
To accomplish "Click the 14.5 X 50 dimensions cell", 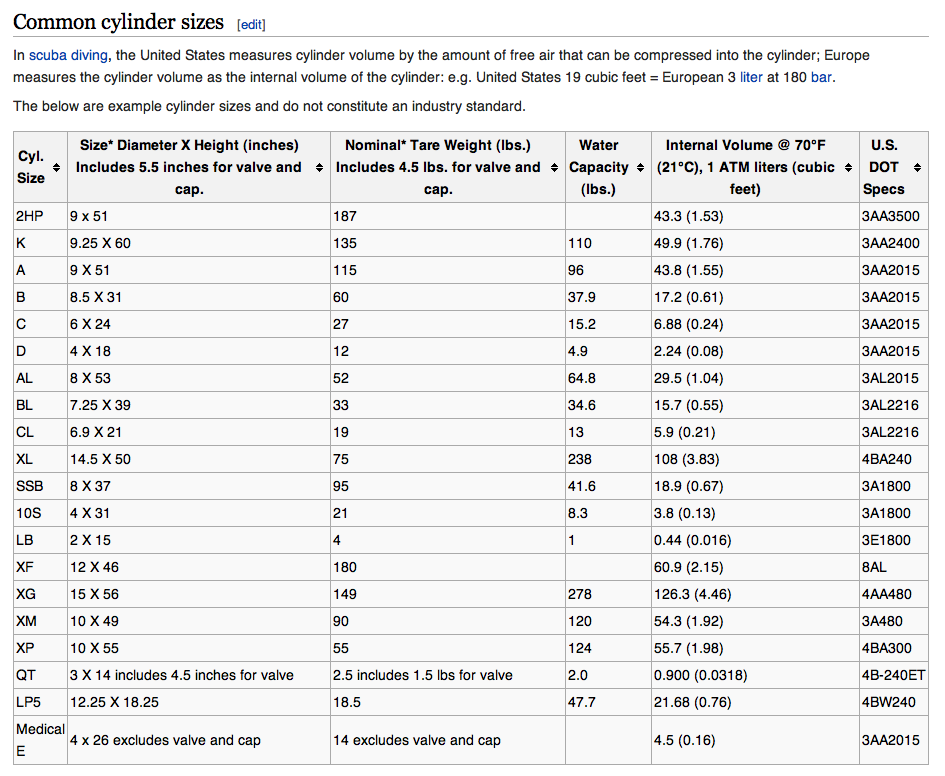I will (100, 459).
